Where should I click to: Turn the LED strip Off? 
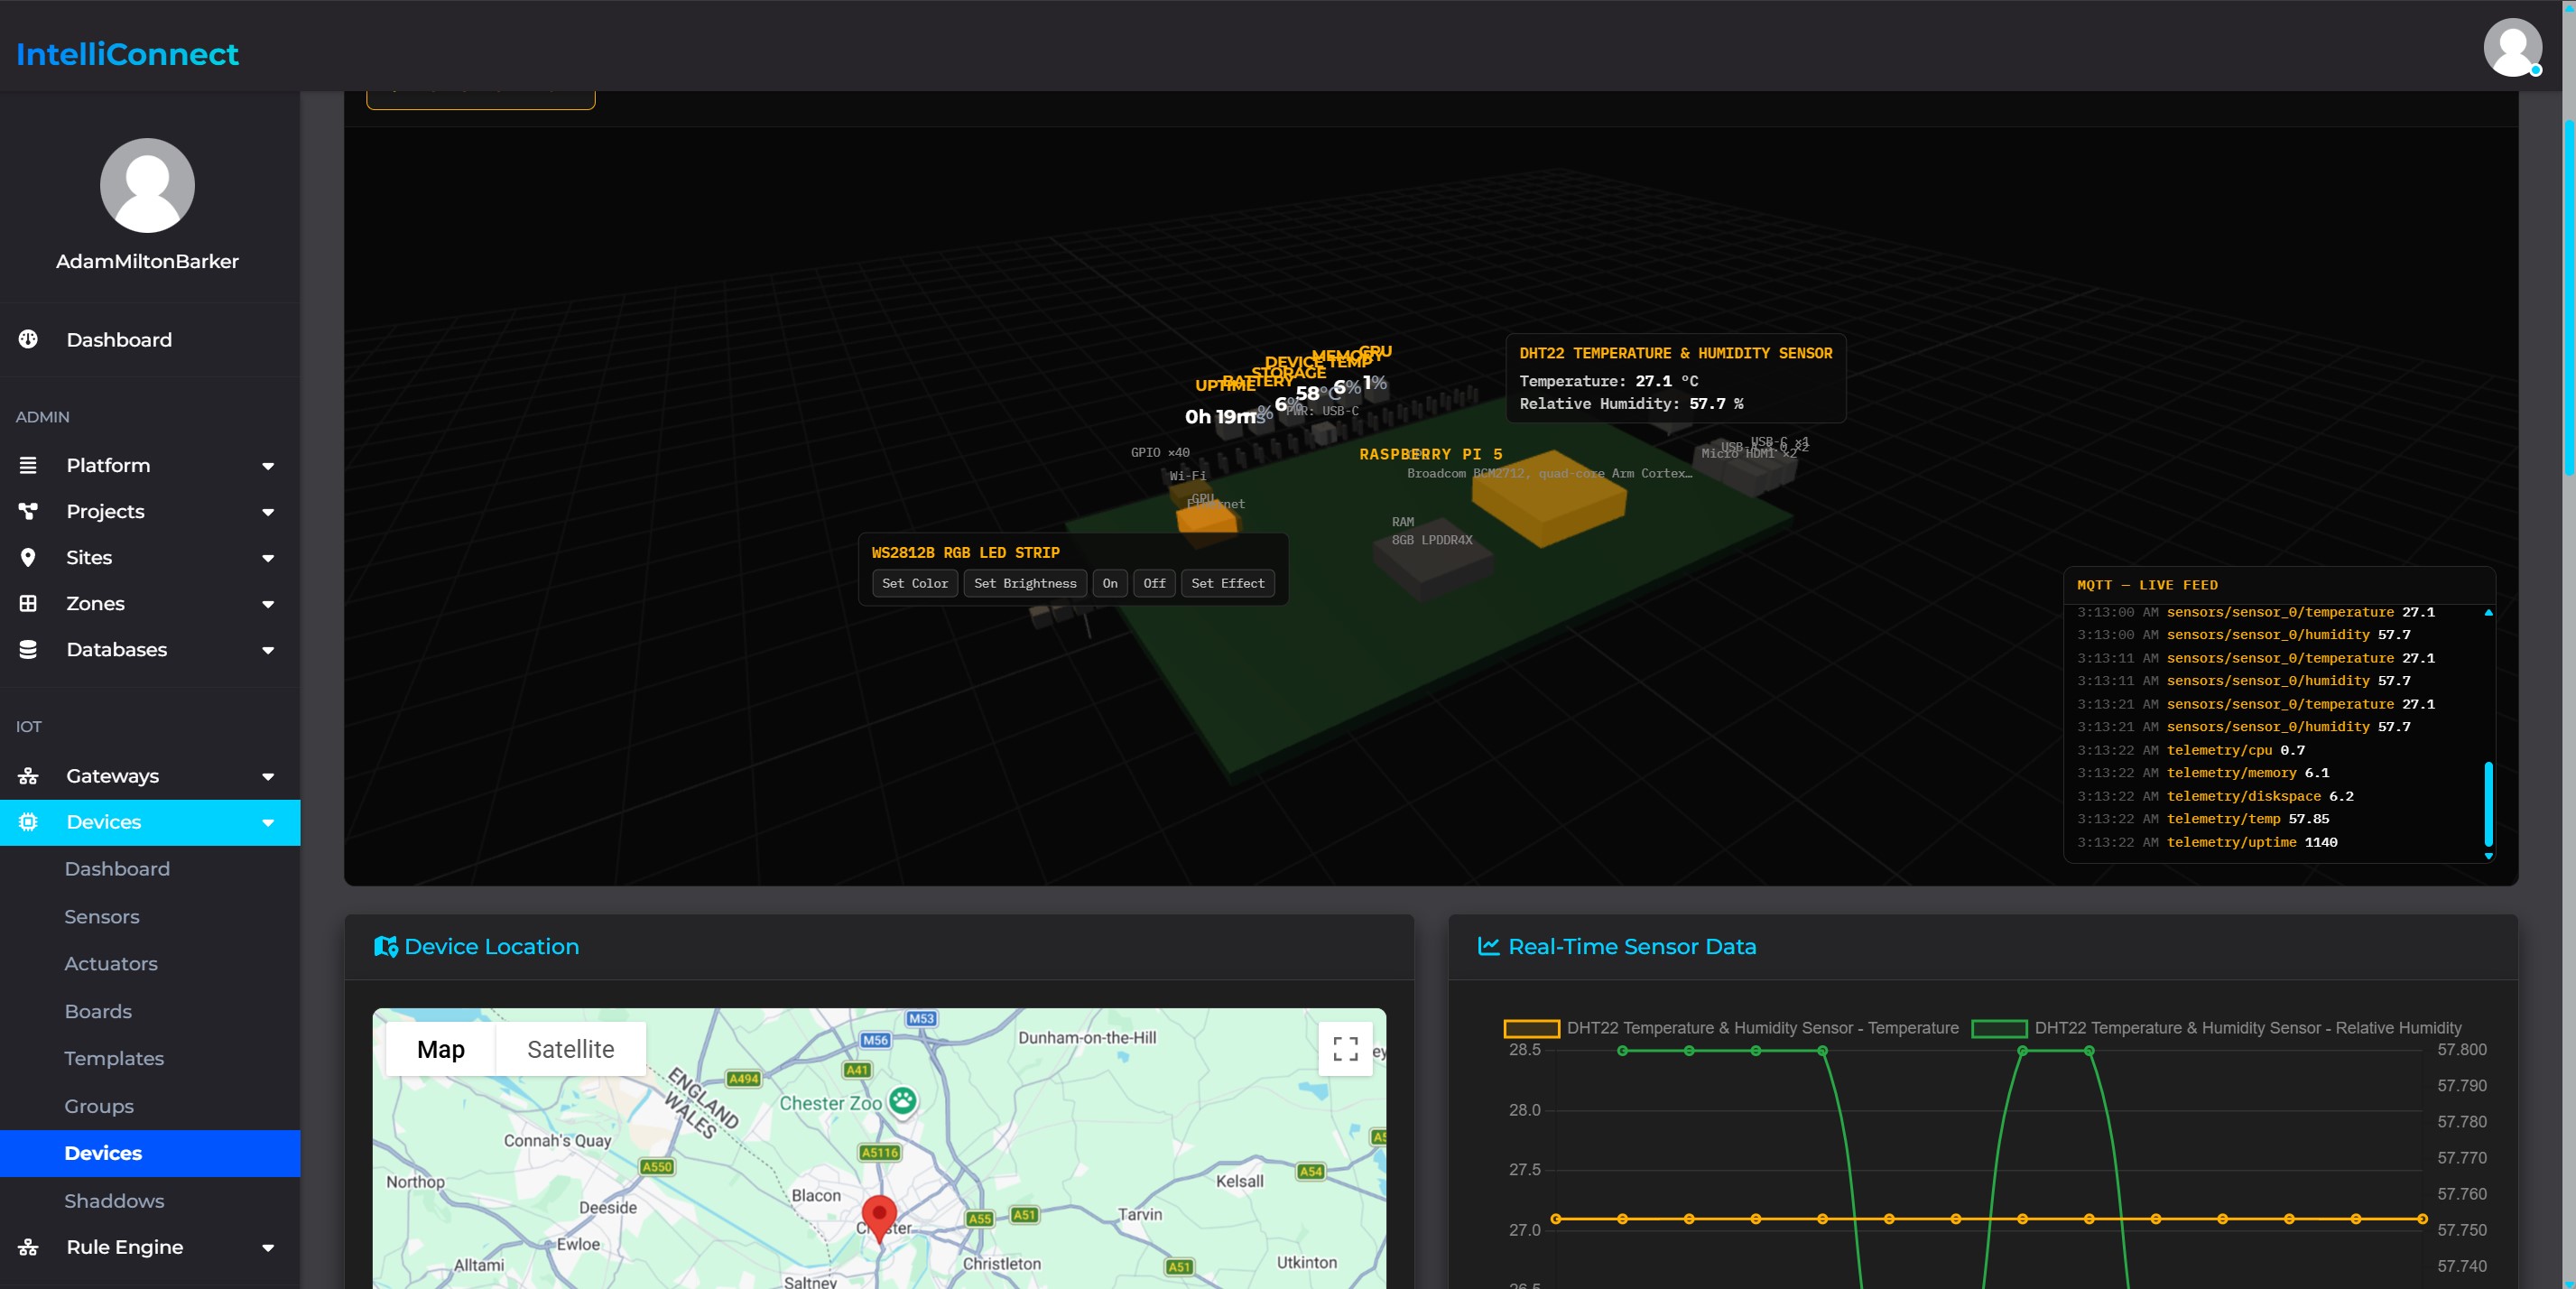pyautogui.click(x=1154, y=583)
